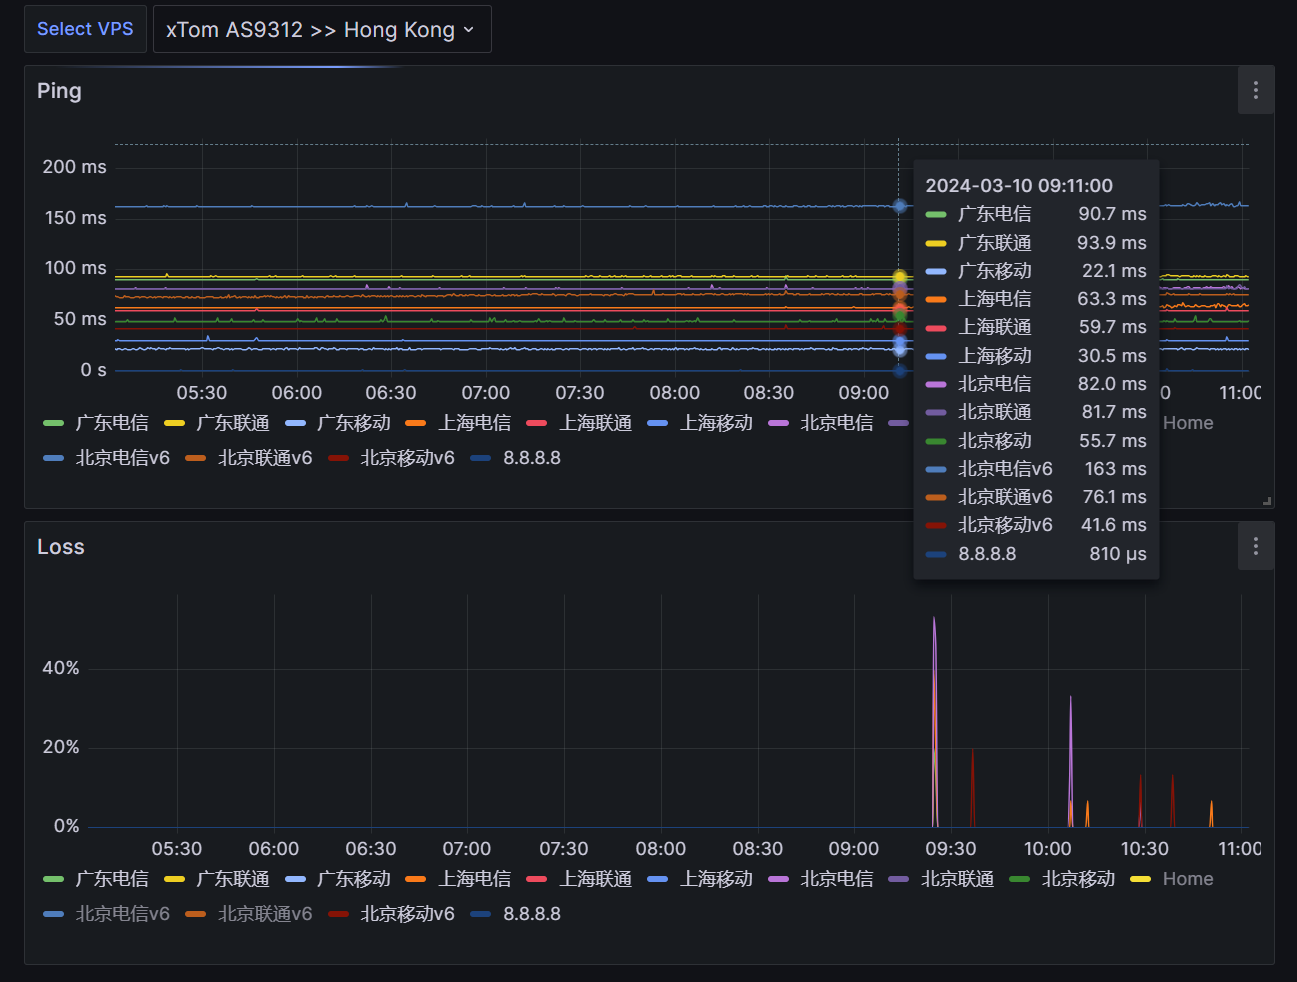Click the hovered 北京电信v6 point at 163 ms
Image resolution: width=1297 pixels, height=982 pixels.
(x=899, y=206)
